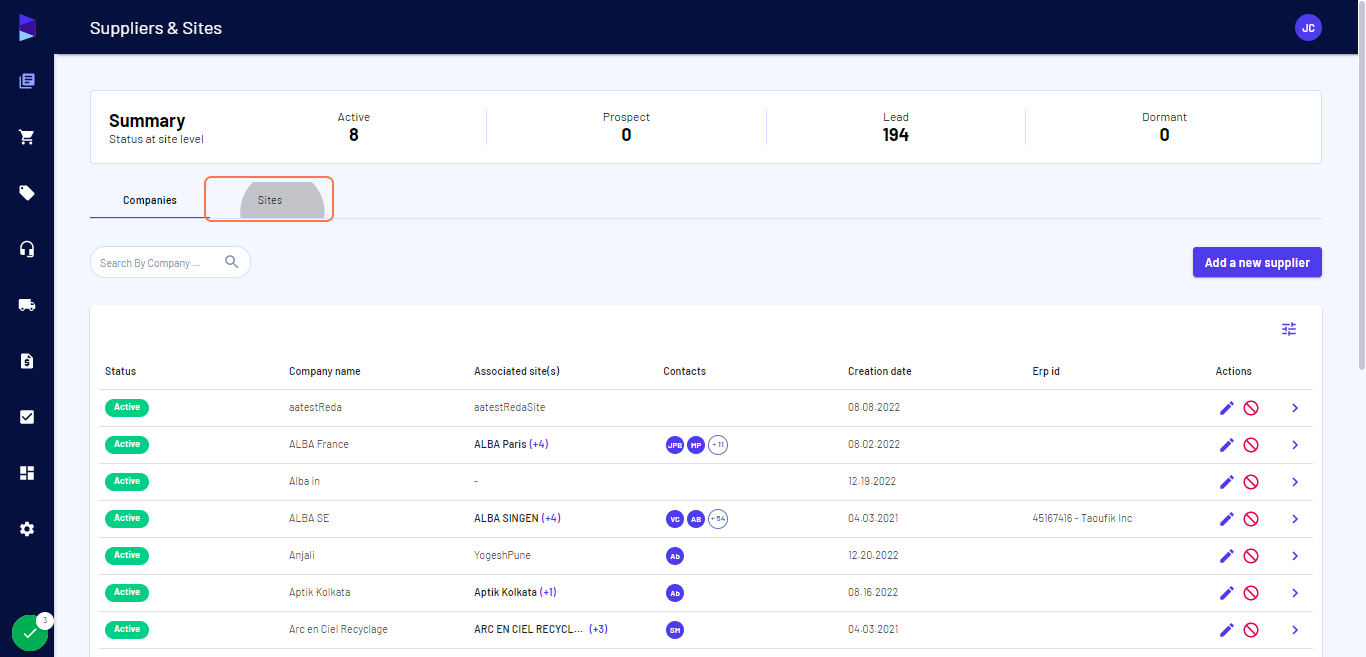Image resolution: width=1366 pixels, height=657 pixels.
Task: Switch to the Sites tab
Action: [x=269, y=200]
